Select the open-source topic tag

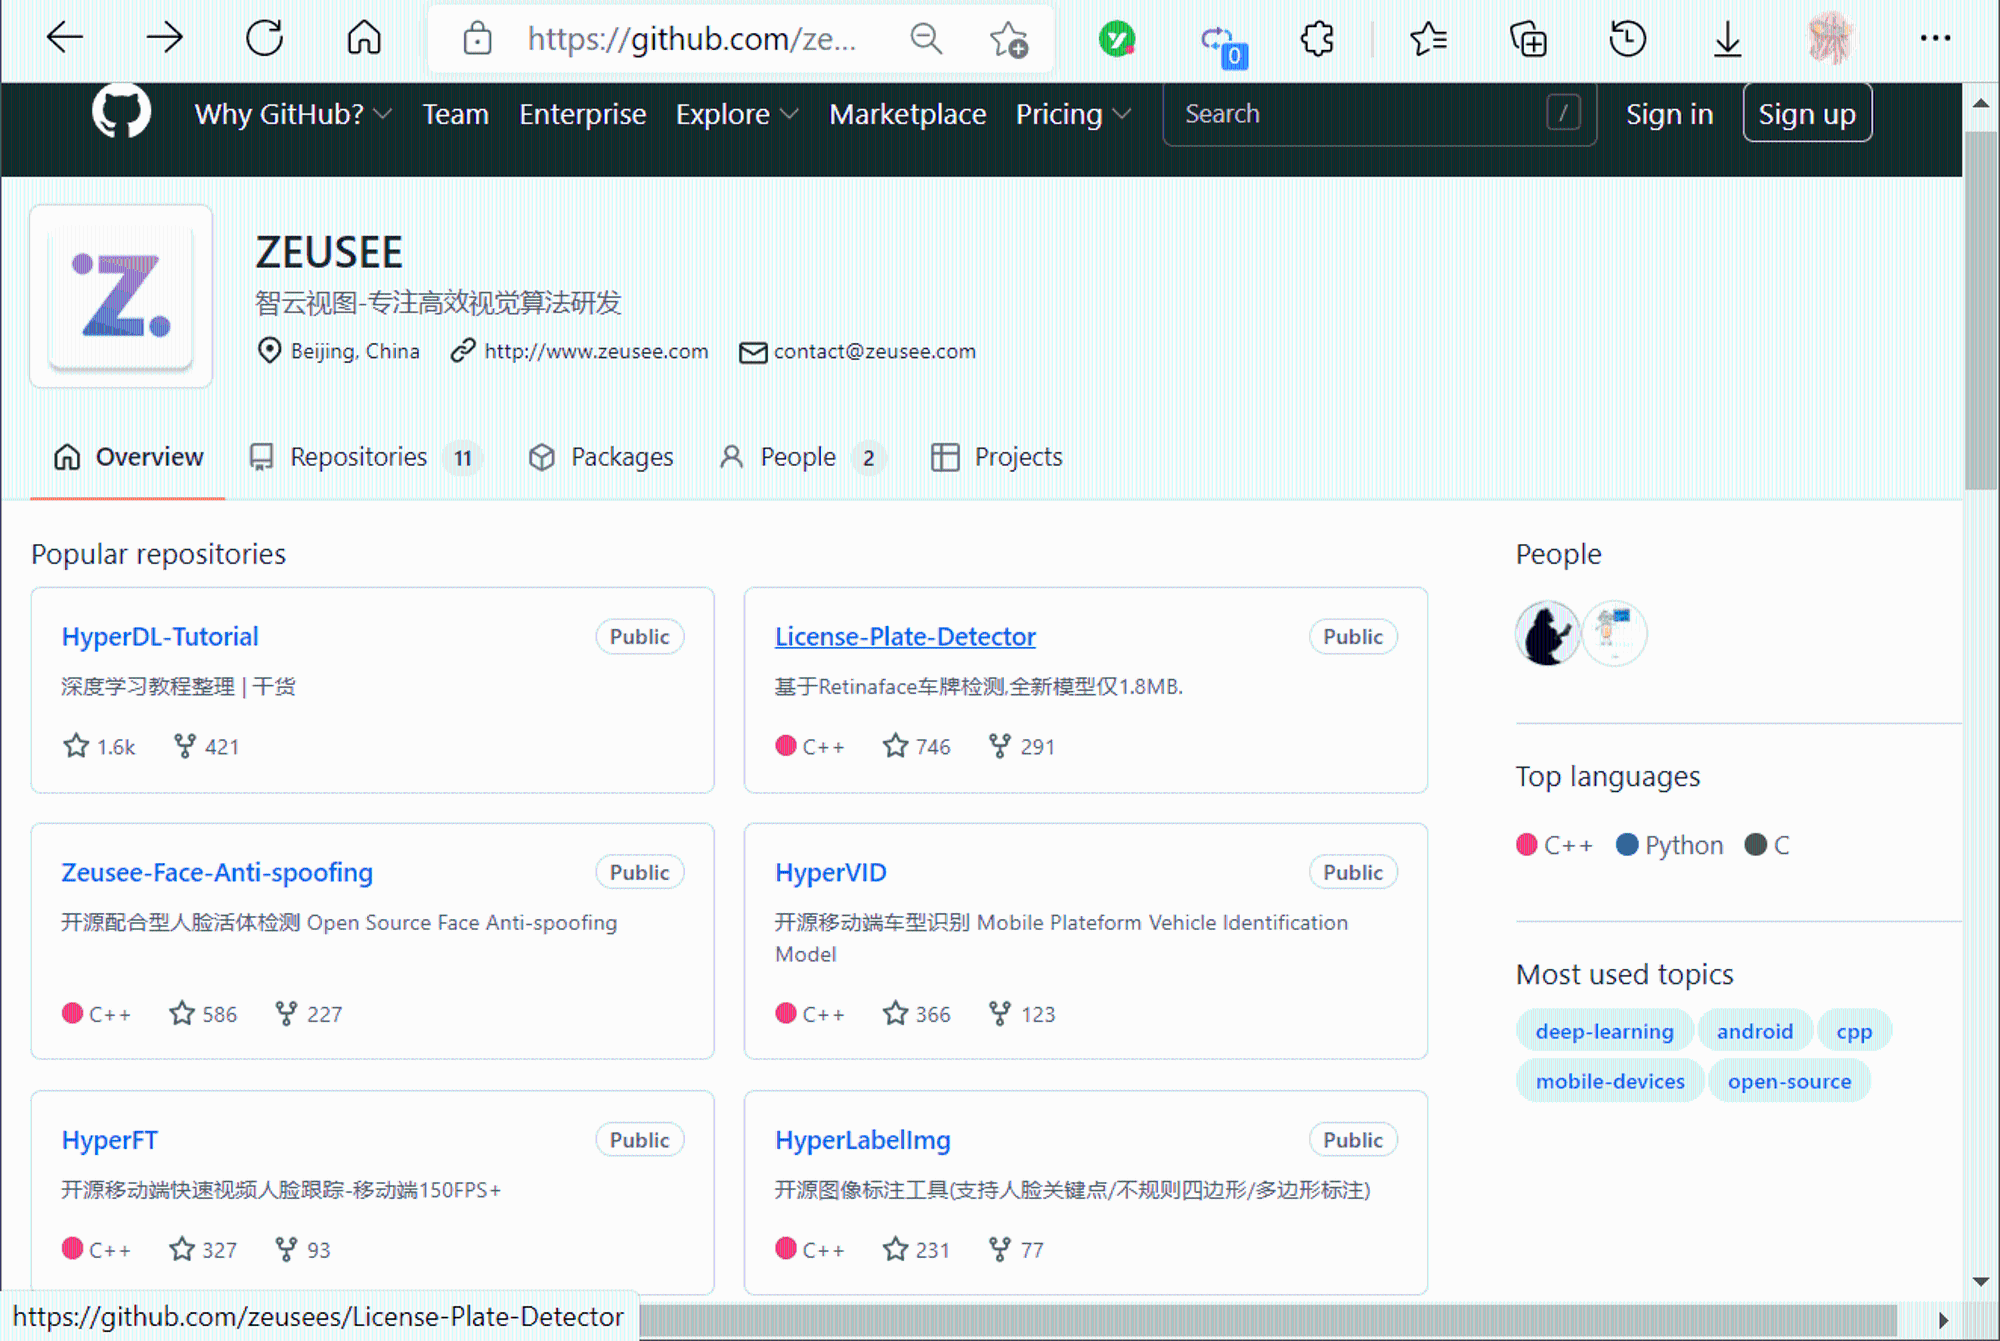pos(1789,1081)
